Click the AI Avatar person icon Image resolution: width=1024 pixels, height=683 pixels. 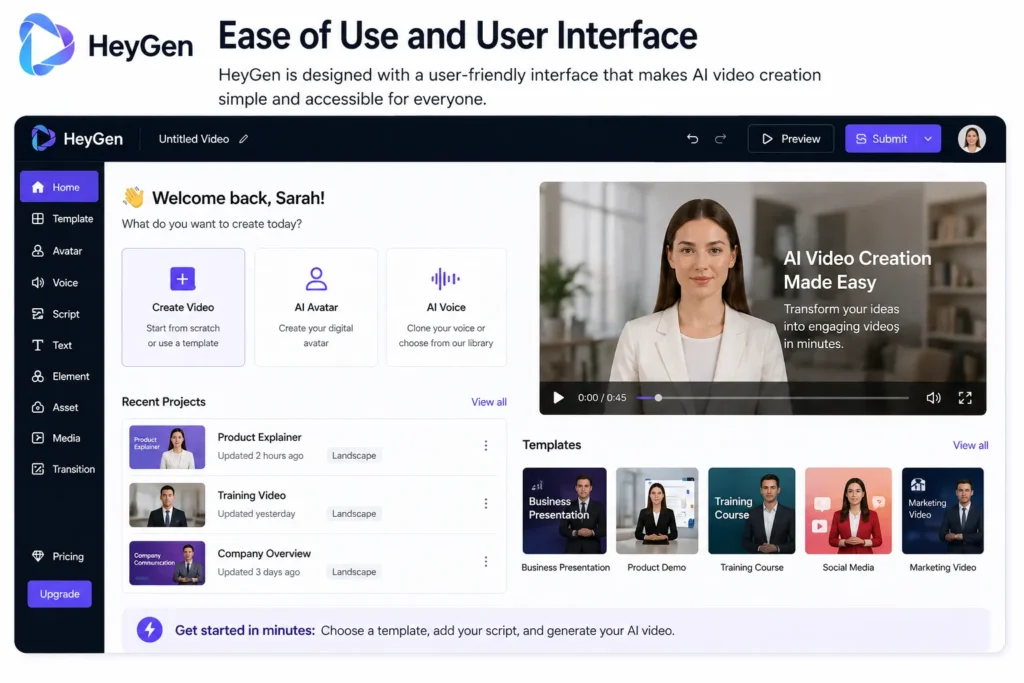coord(316,279)
